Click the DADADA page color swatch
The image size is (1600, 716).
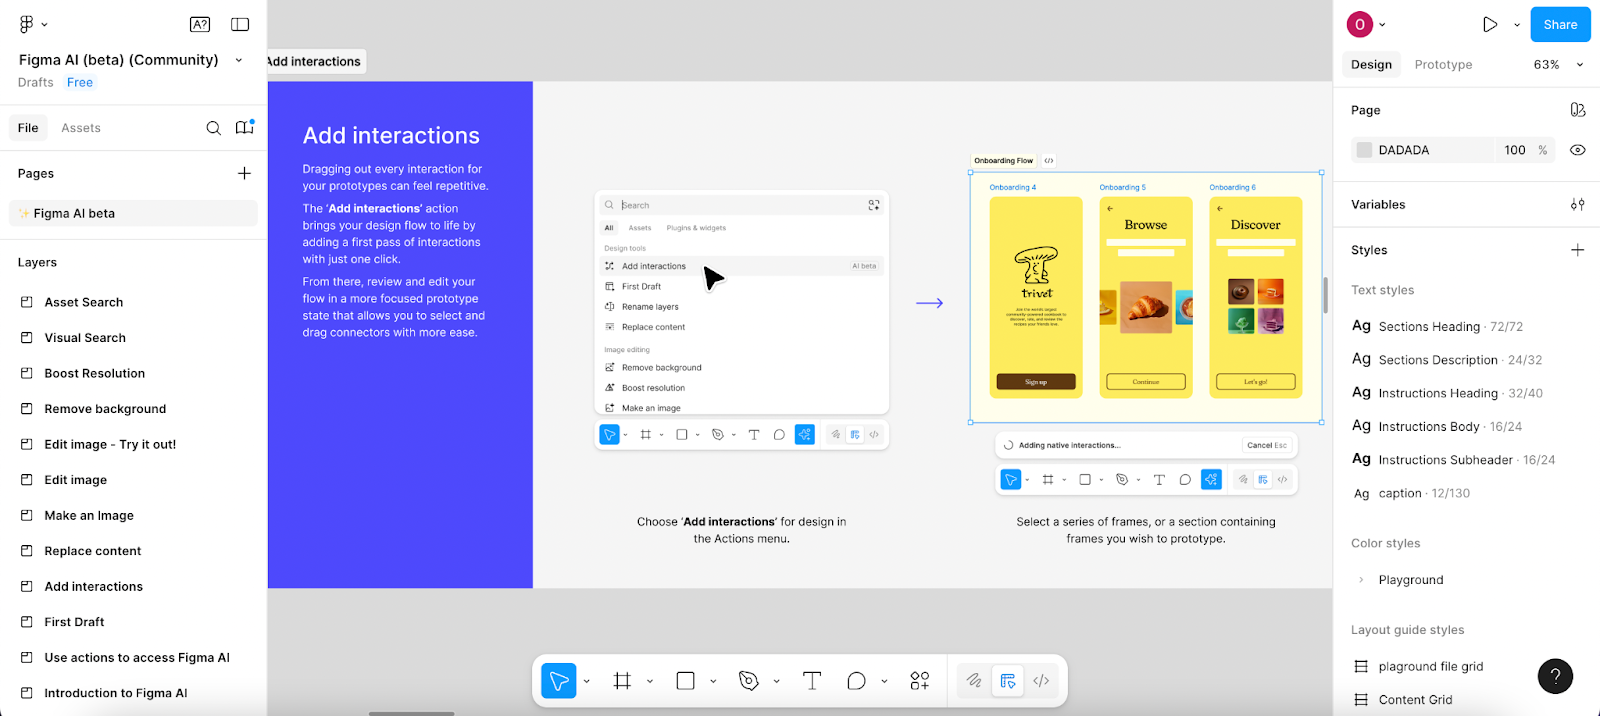point(1364,150)
